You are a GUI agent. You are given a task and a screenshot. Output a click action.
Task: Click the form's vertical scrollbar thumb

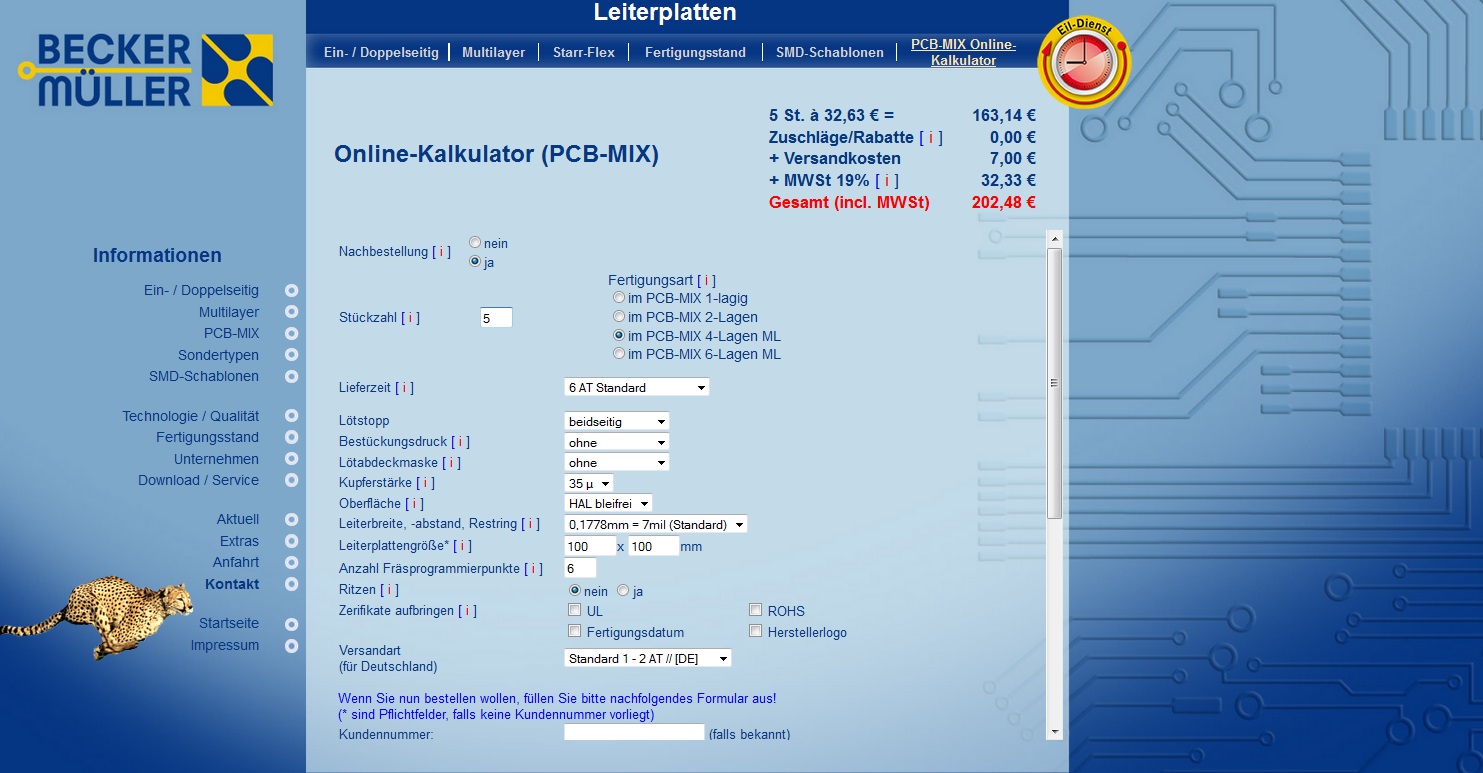point(1054,383)
